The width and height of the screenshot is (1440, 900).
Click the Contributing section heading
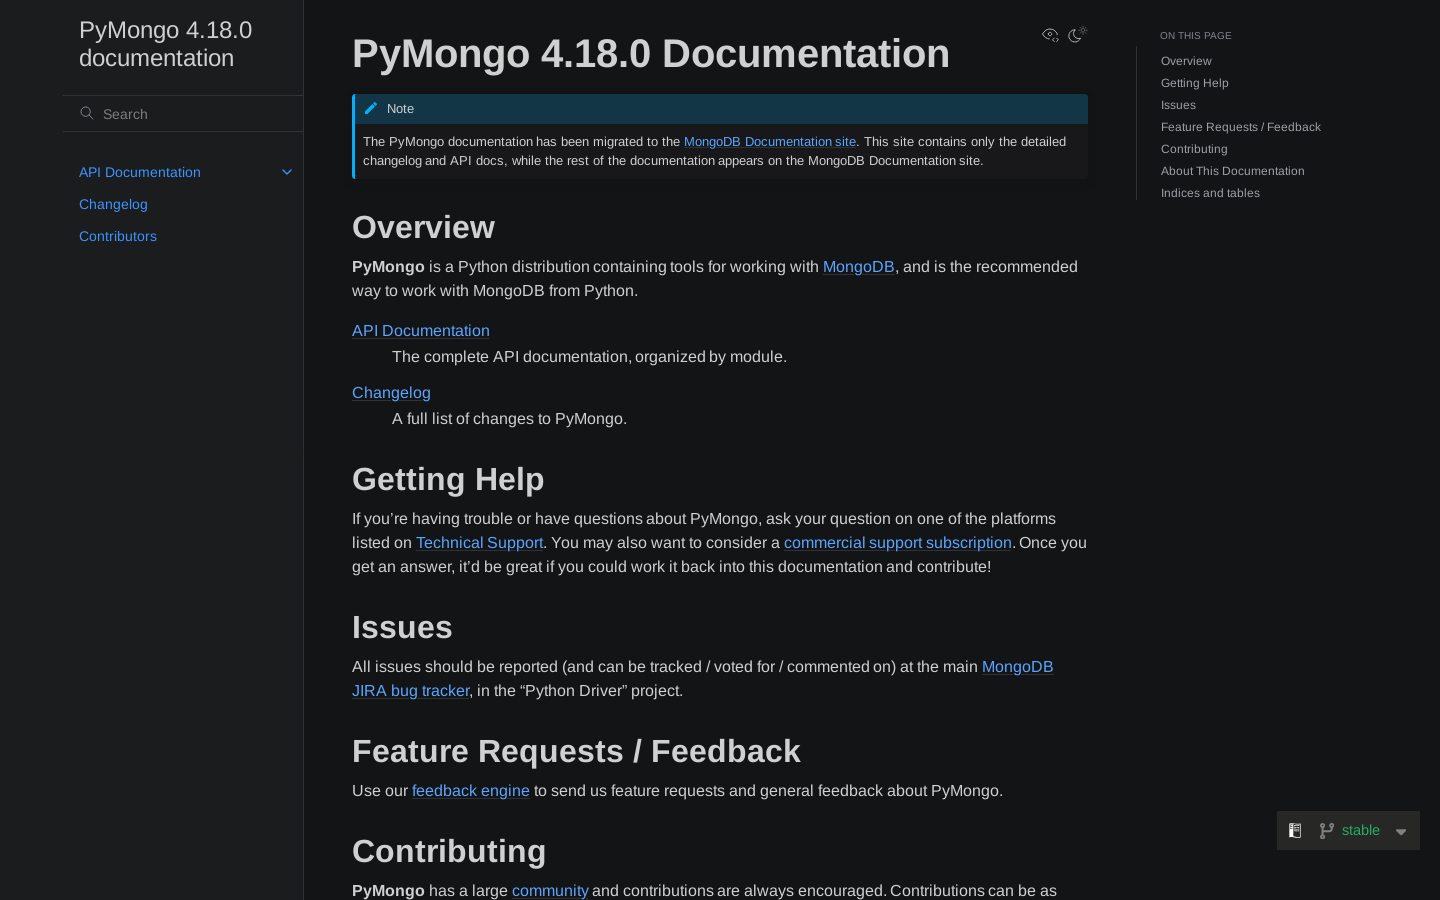point(449,851)
